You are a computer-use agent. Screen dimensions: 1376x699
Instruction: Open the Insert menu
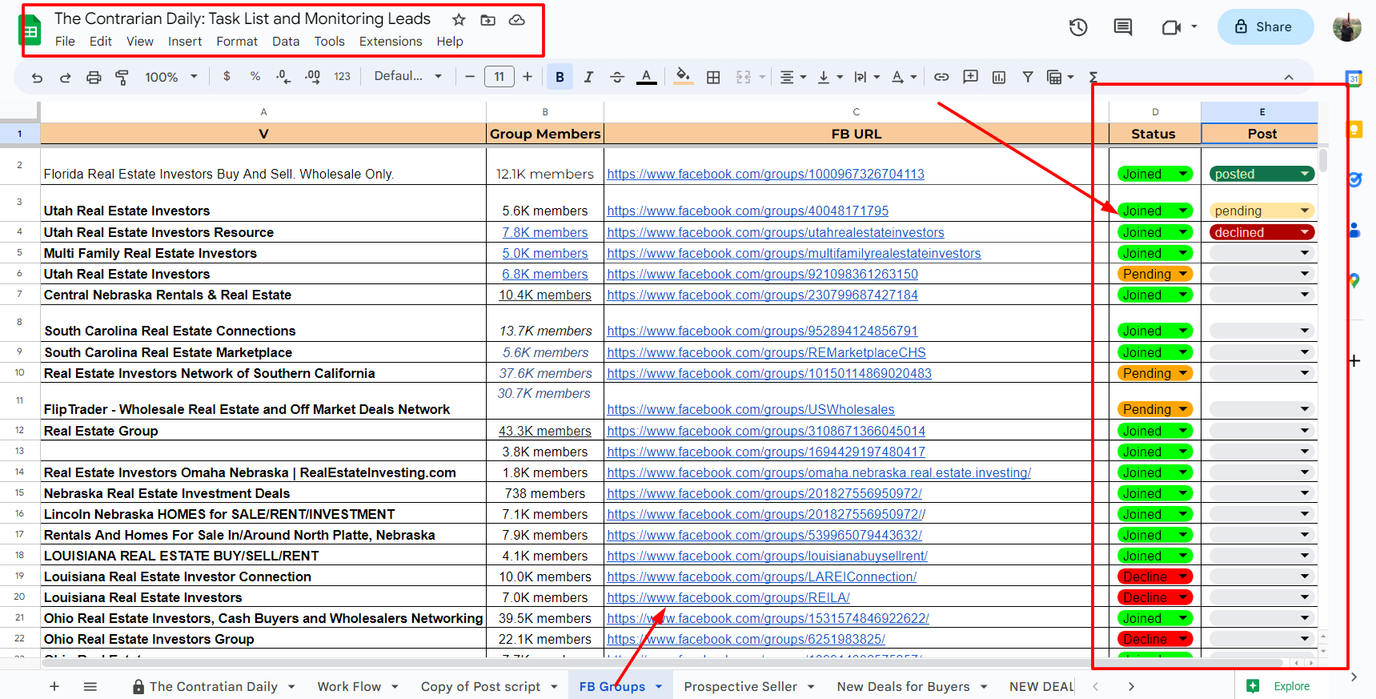185,41
